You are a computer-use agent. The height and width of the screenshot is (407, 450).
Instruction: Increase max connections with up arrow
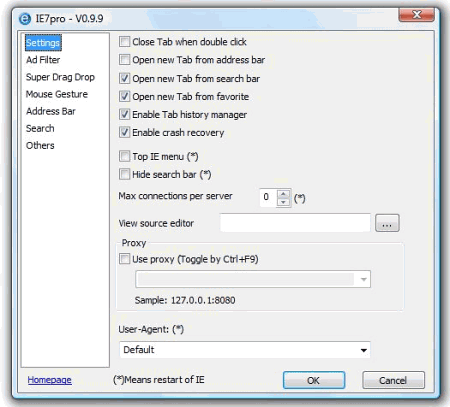tap(283, 194)
